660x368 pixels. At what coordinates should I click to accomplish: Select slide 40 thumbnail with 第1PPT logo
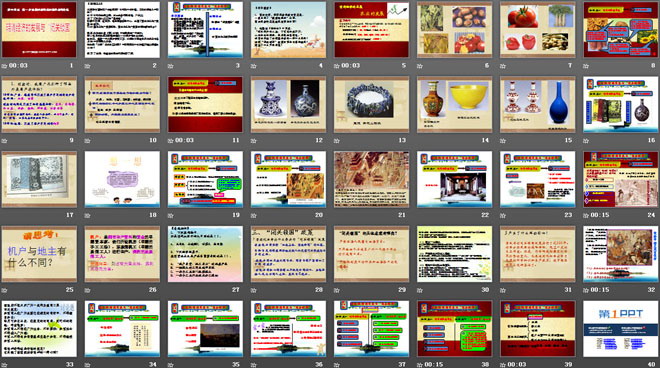coord(620,329)
